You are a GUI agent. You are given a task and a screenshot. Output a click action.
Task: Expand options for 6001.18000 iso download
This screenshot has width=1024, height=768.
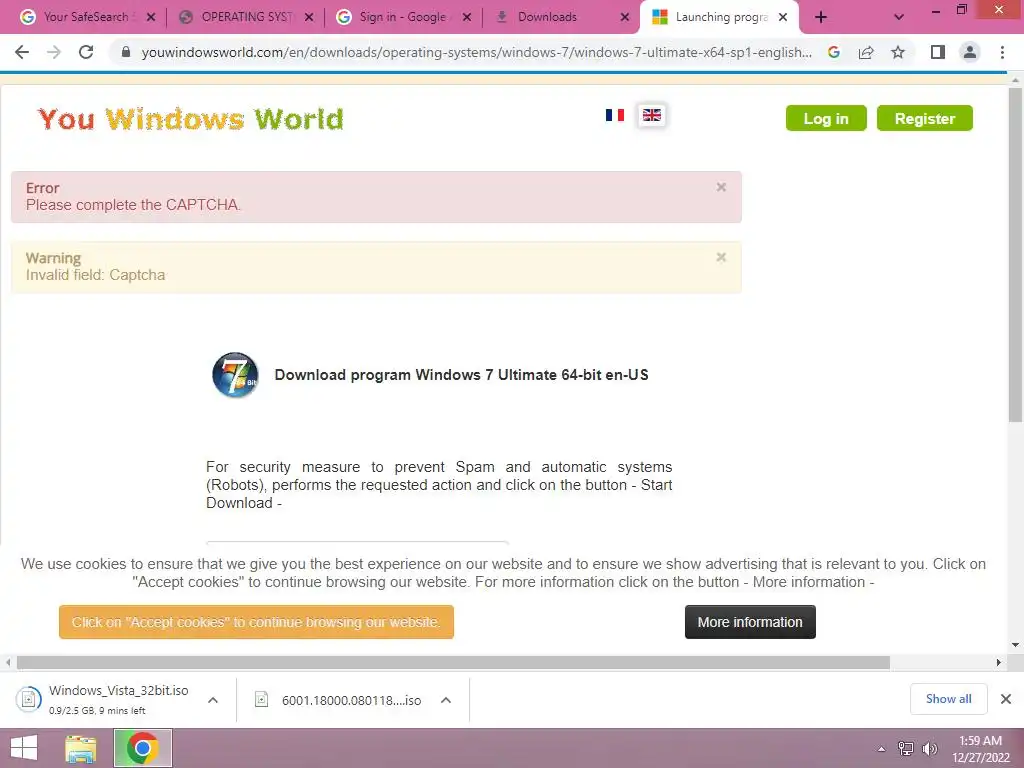click(x=445, y=700)
